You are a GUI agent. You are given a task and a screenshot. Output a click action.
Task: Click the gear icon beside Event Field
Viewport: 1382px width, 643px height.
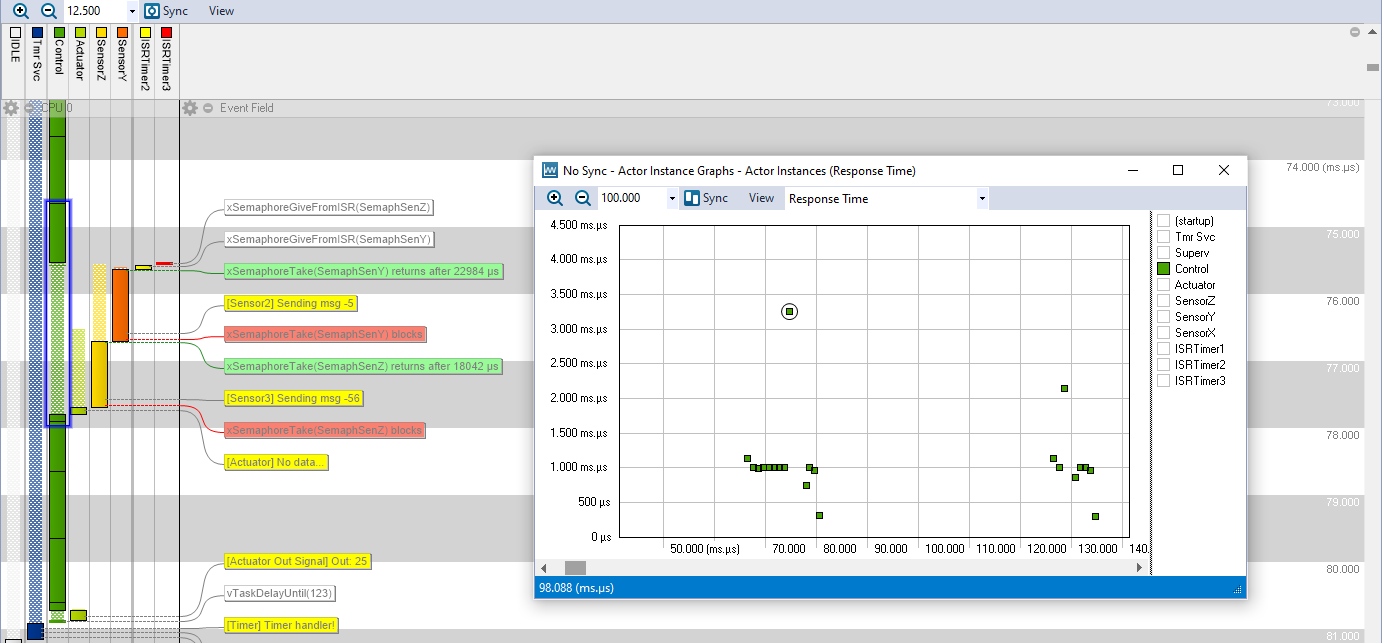pos(190,108)
